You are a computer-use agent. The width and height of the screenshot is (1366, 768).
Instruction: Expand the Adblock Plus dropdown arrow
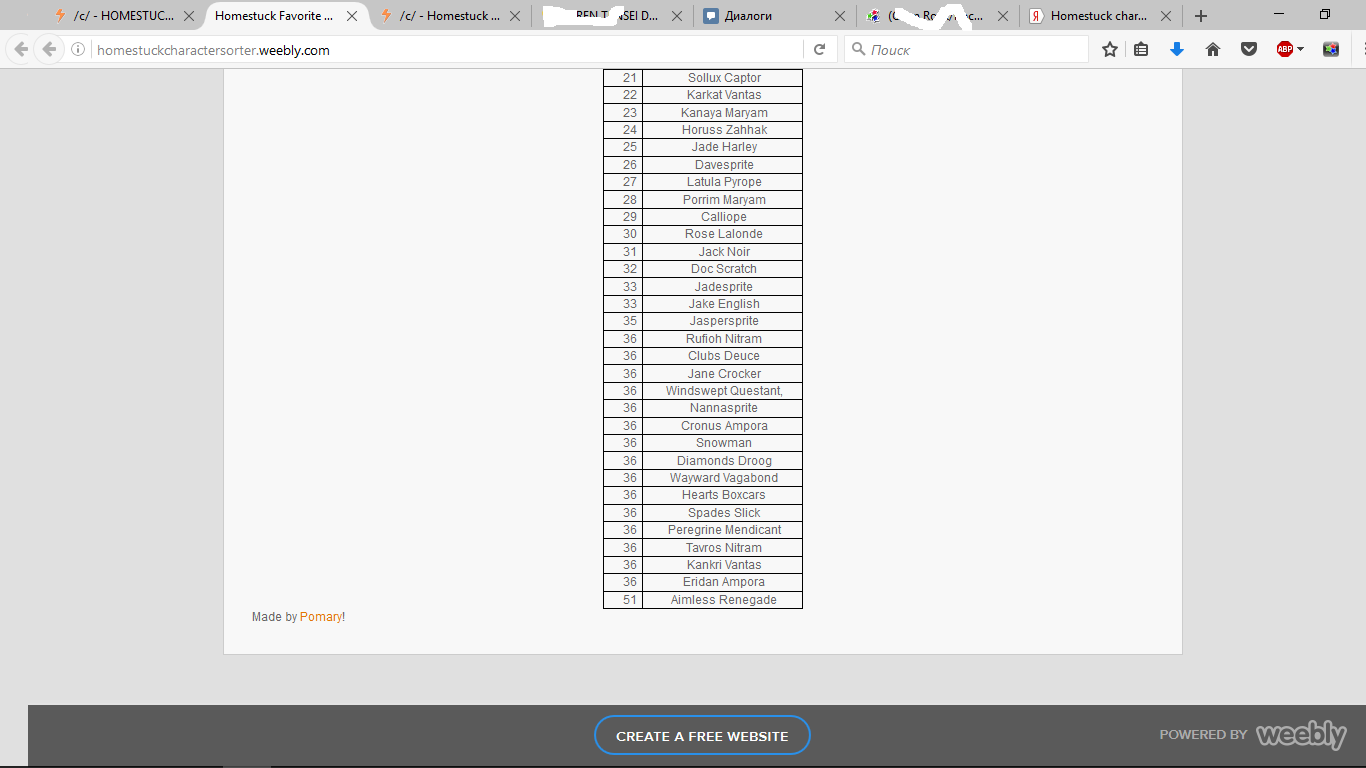tap(1301, 50)
